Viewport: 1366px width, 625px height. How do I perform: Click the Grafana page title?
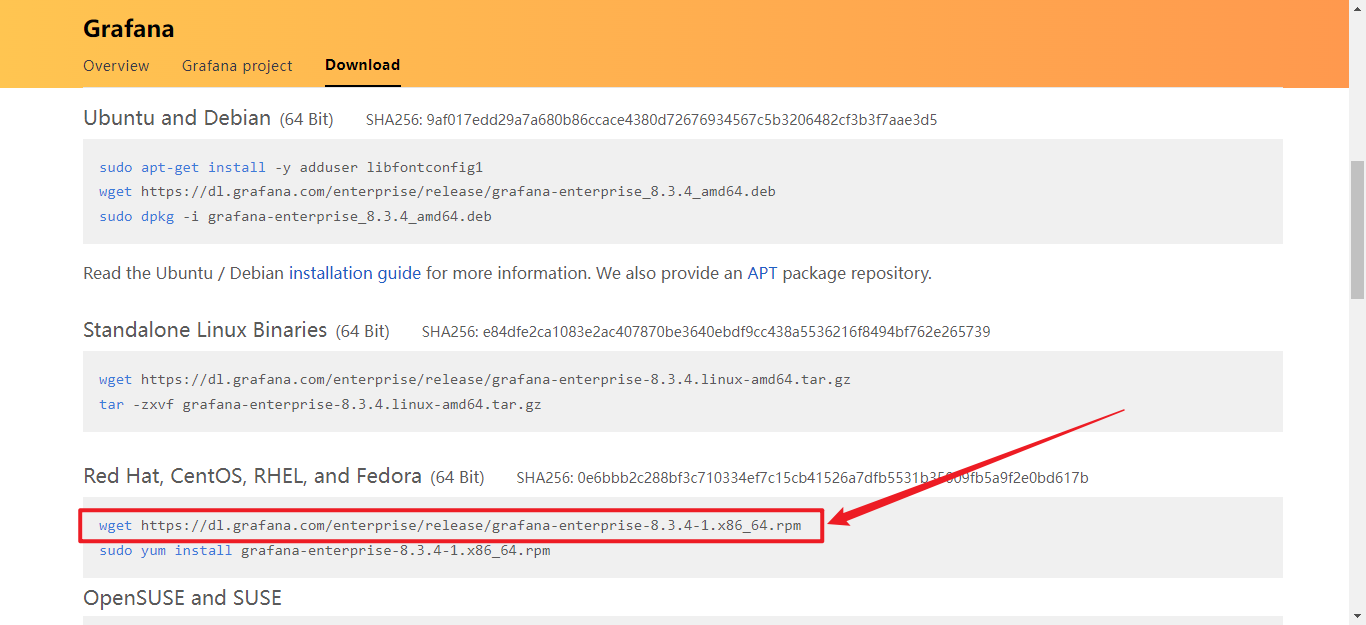click(x=129, y=29)
